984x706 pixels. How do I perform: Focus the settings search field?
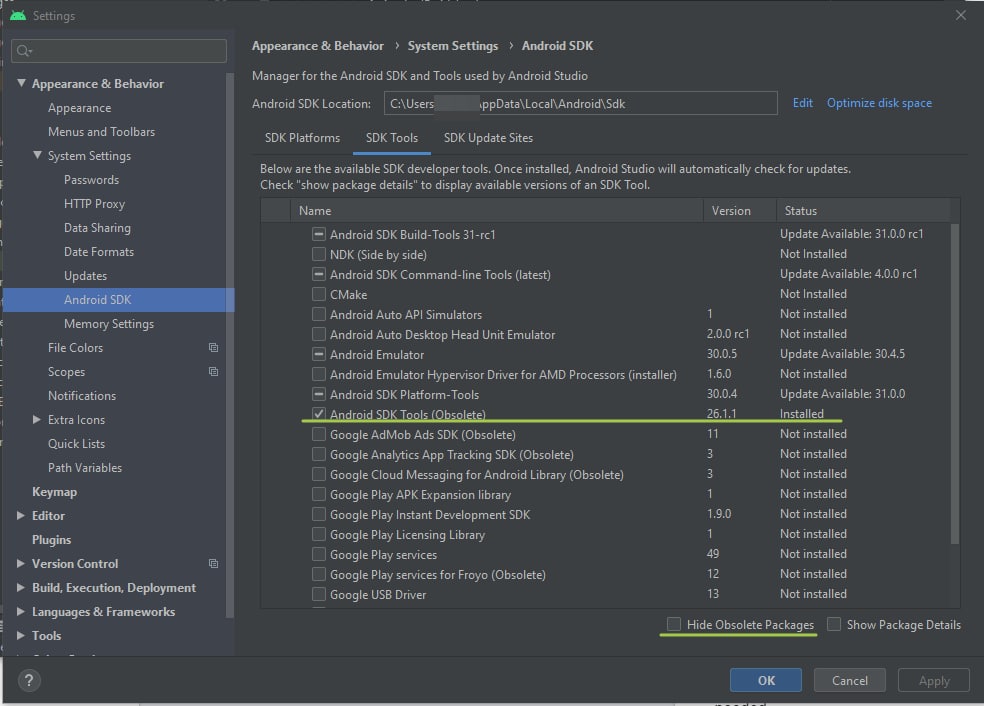(x=119, y=51)
